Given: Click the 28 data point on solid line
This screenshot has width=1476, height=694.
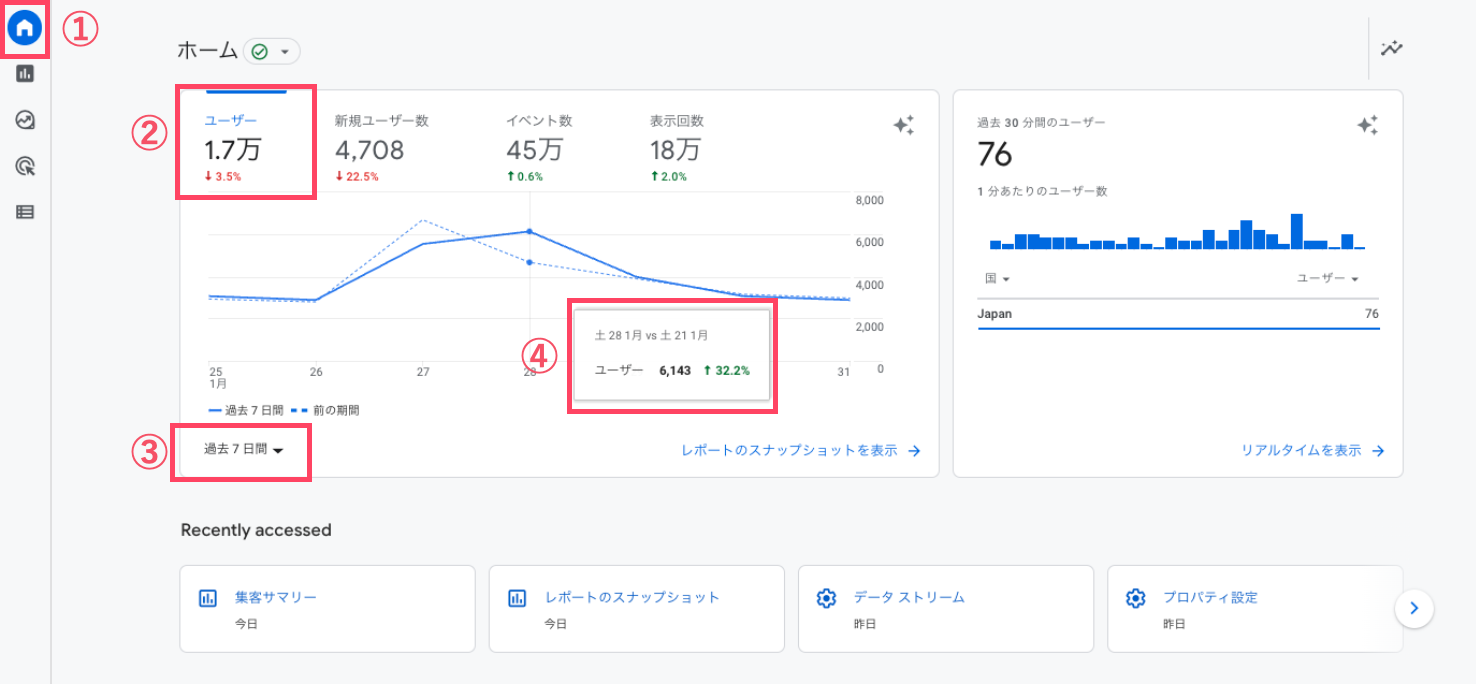Looking at the screenshot, I should pyautogui.click(x=529, y=231).
